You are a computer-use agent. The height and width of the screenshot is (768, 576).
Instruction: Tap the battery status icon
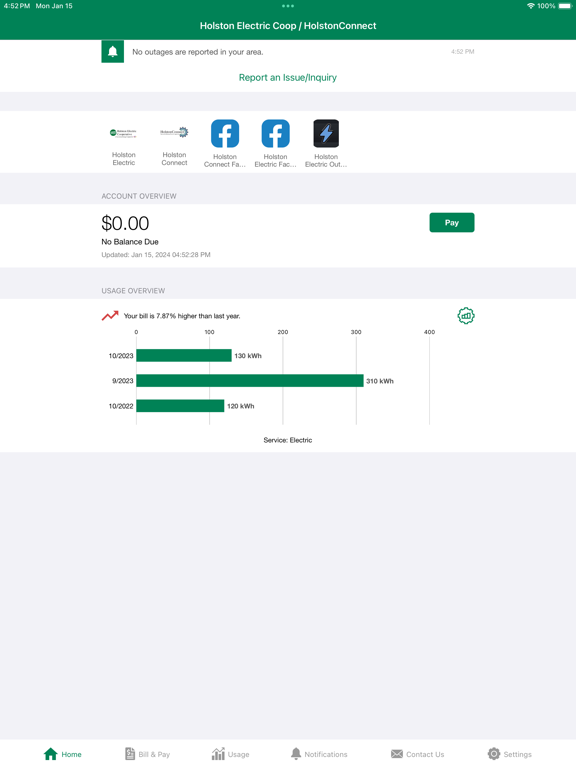tap(565, 6)
